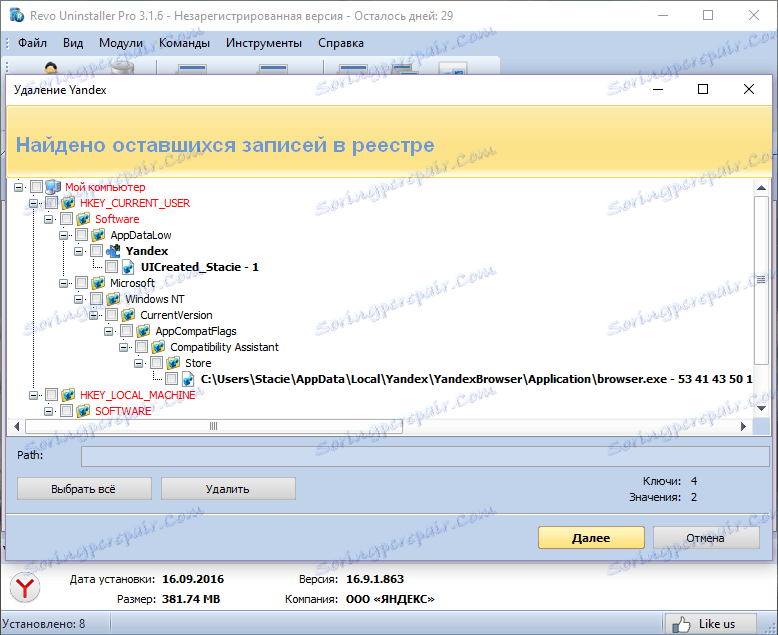Check the UICreated_Stacie - 1 value checkbox

[x=112, y=267]
